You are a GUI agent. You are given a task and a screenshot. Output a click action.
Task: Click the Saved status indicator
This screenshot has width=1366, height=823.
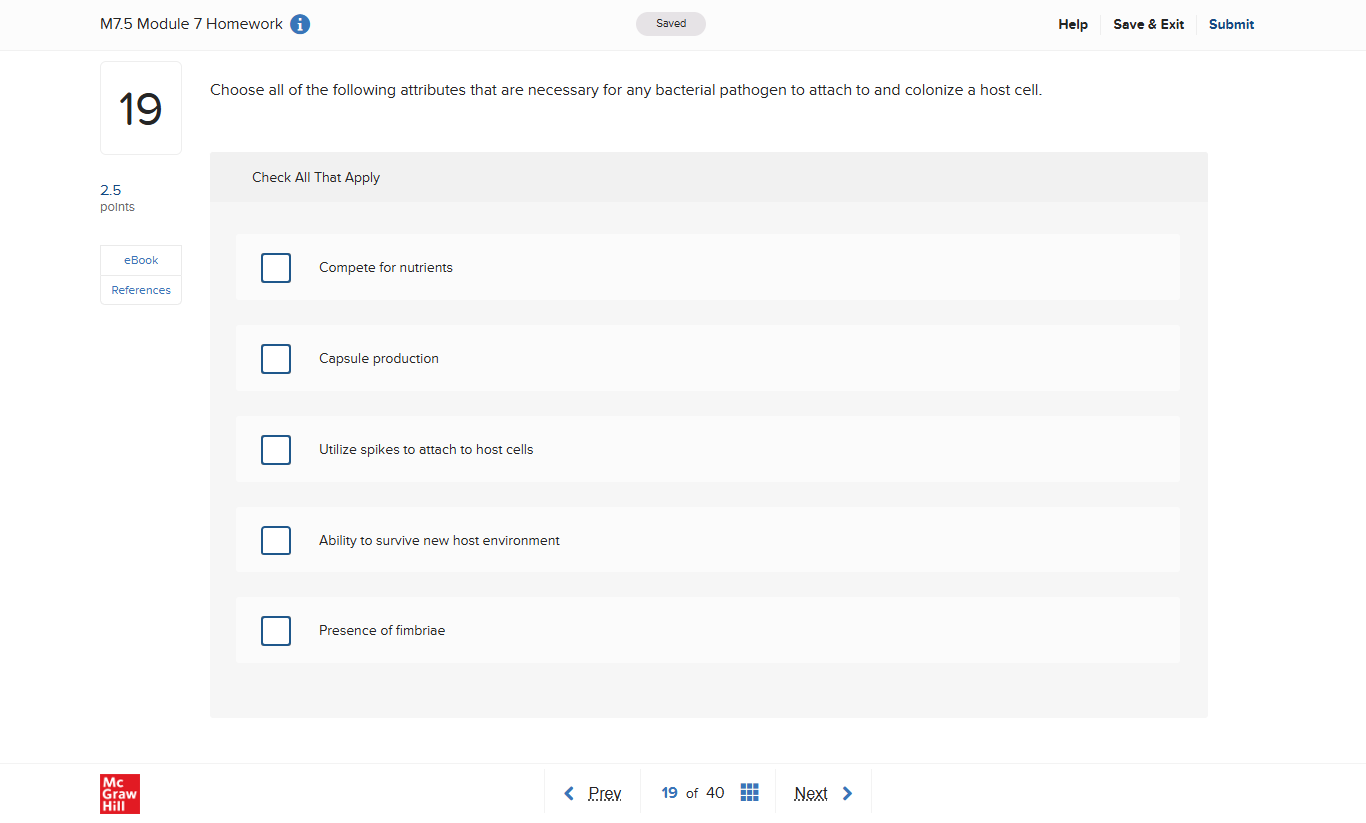coord(670,22)
